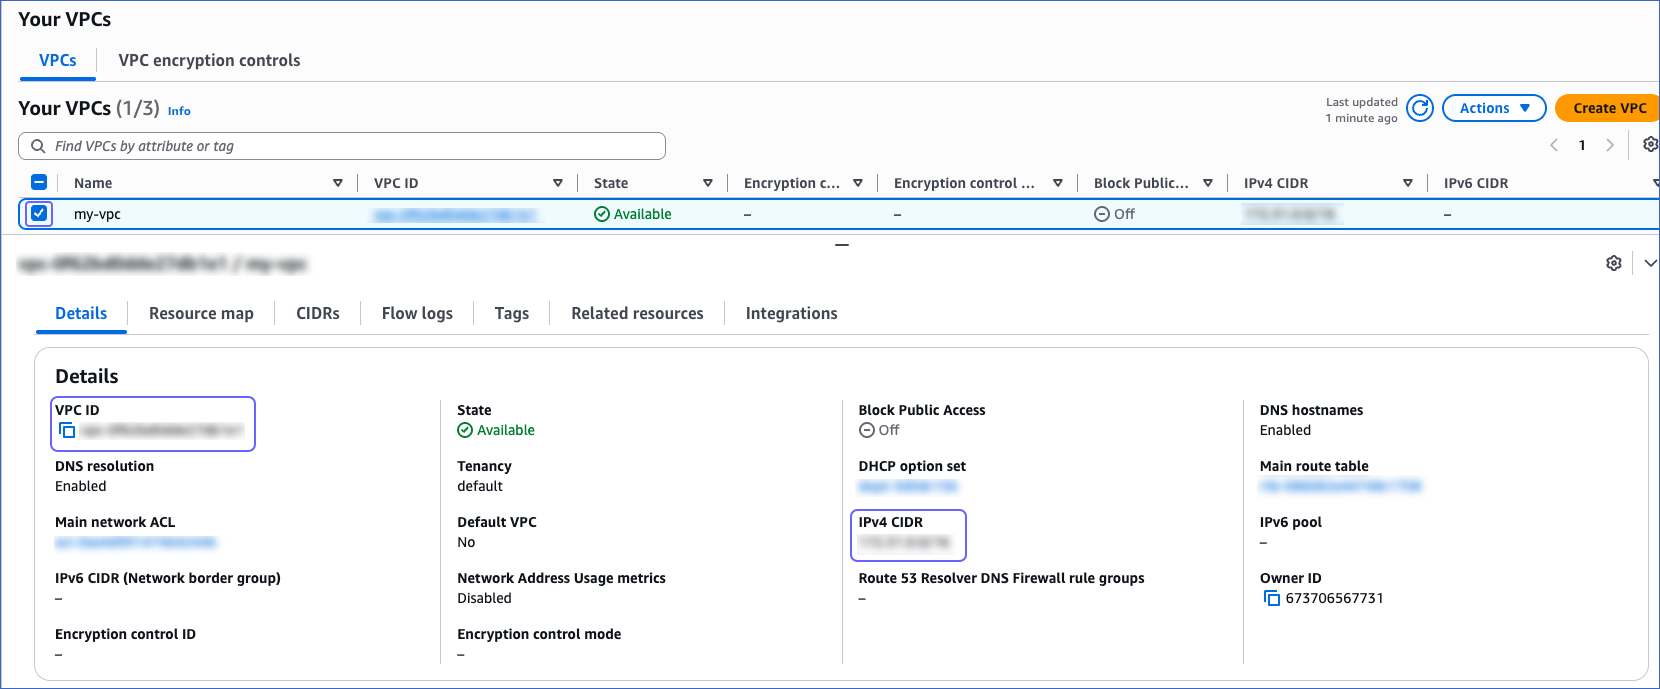Screen dimensions: 1660x689
Task: Sort by Name column arrow
Action: pyautogui.click(x=338, y=183)
